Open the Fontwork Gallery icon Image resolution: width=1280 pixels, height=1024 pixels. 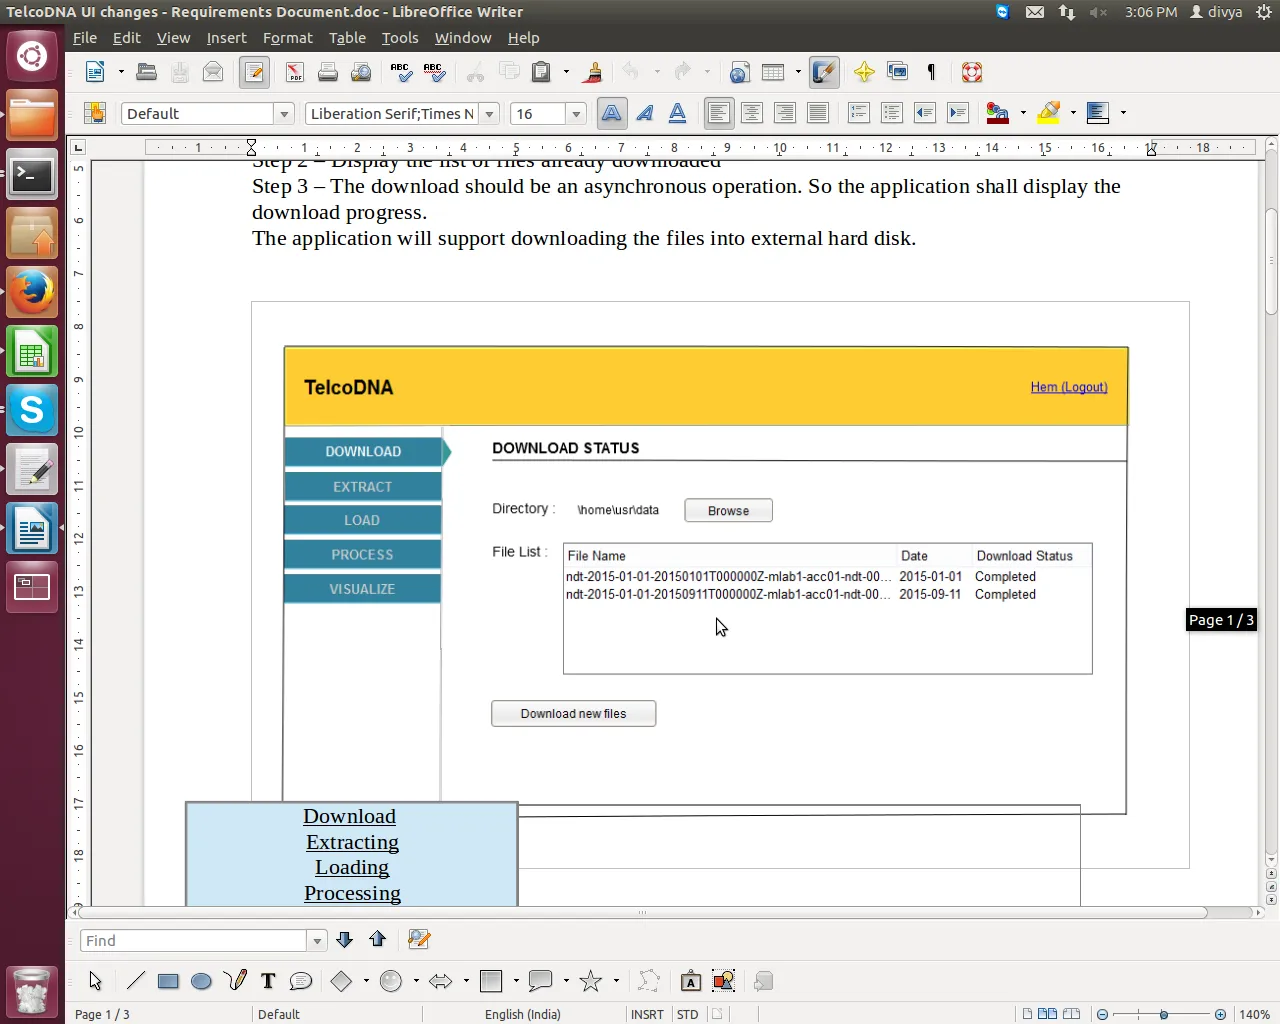[x=690, y=981]
